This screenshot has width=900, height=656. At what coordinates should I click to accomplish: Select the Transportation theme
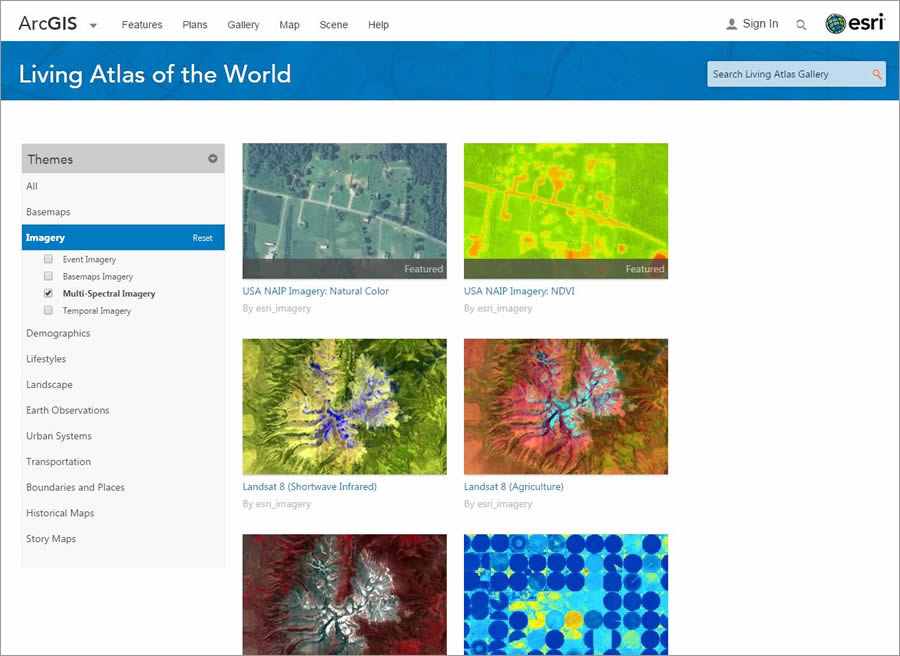[x=59, y=461]
